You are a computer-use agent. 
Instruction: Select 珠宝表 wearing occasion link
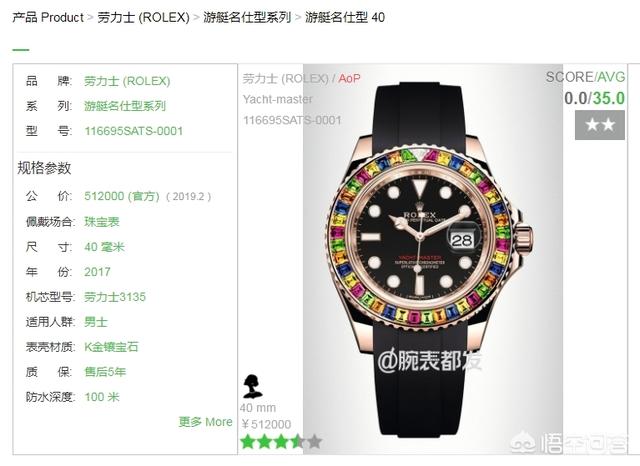(x=102, y=222)
